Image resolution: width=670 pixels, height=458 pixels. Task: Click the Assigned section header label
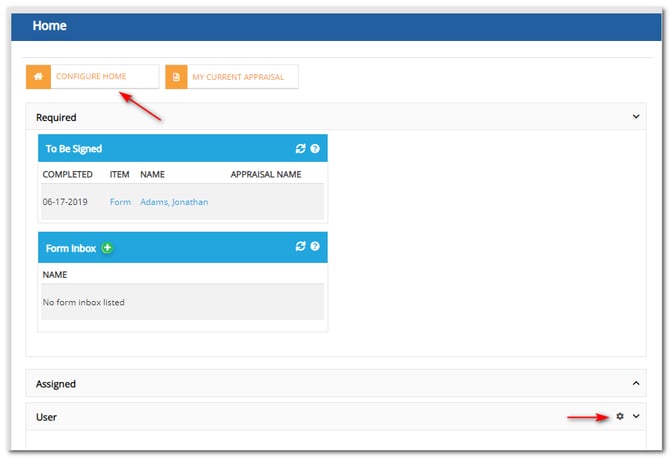[x=56, y=384]
